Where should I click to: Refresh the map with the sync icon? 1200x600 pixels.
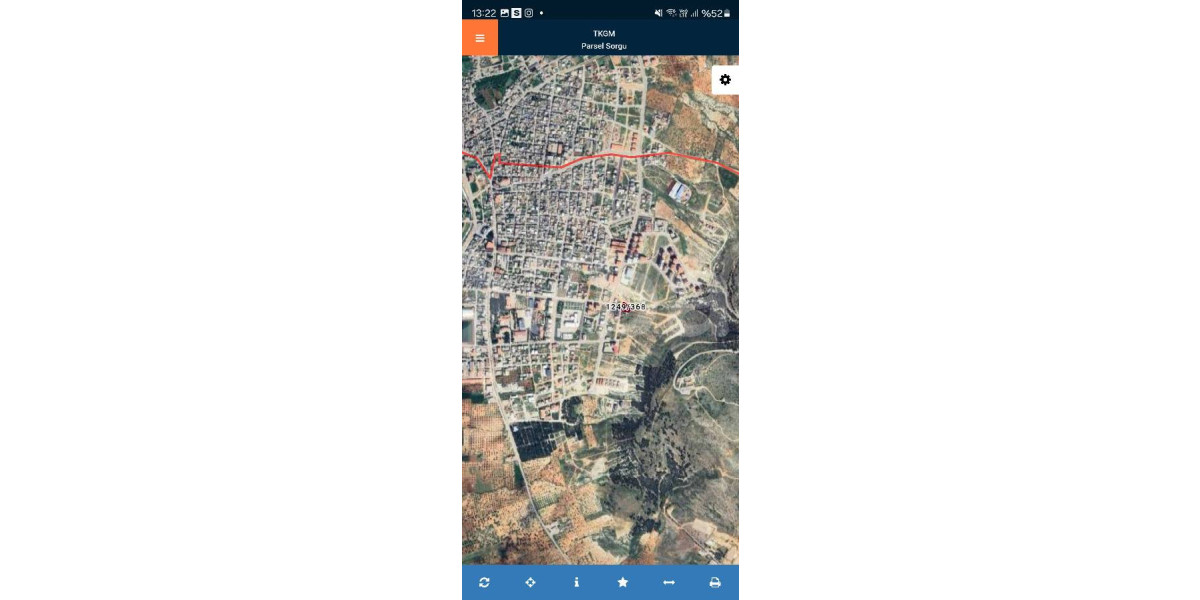(x=484, y=582)
